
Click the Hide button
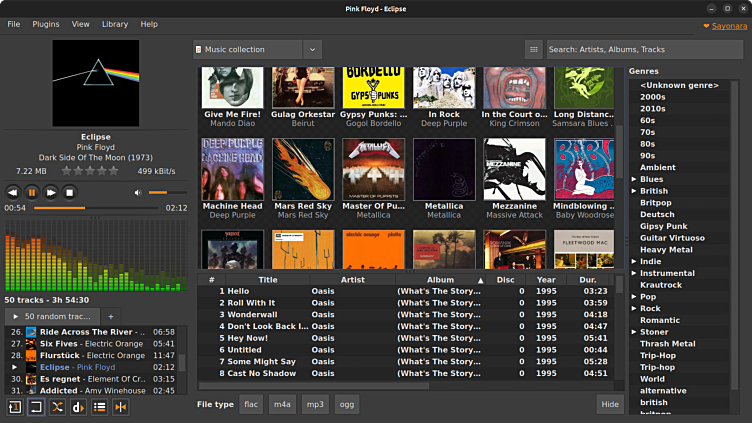(x=608, y=404)
